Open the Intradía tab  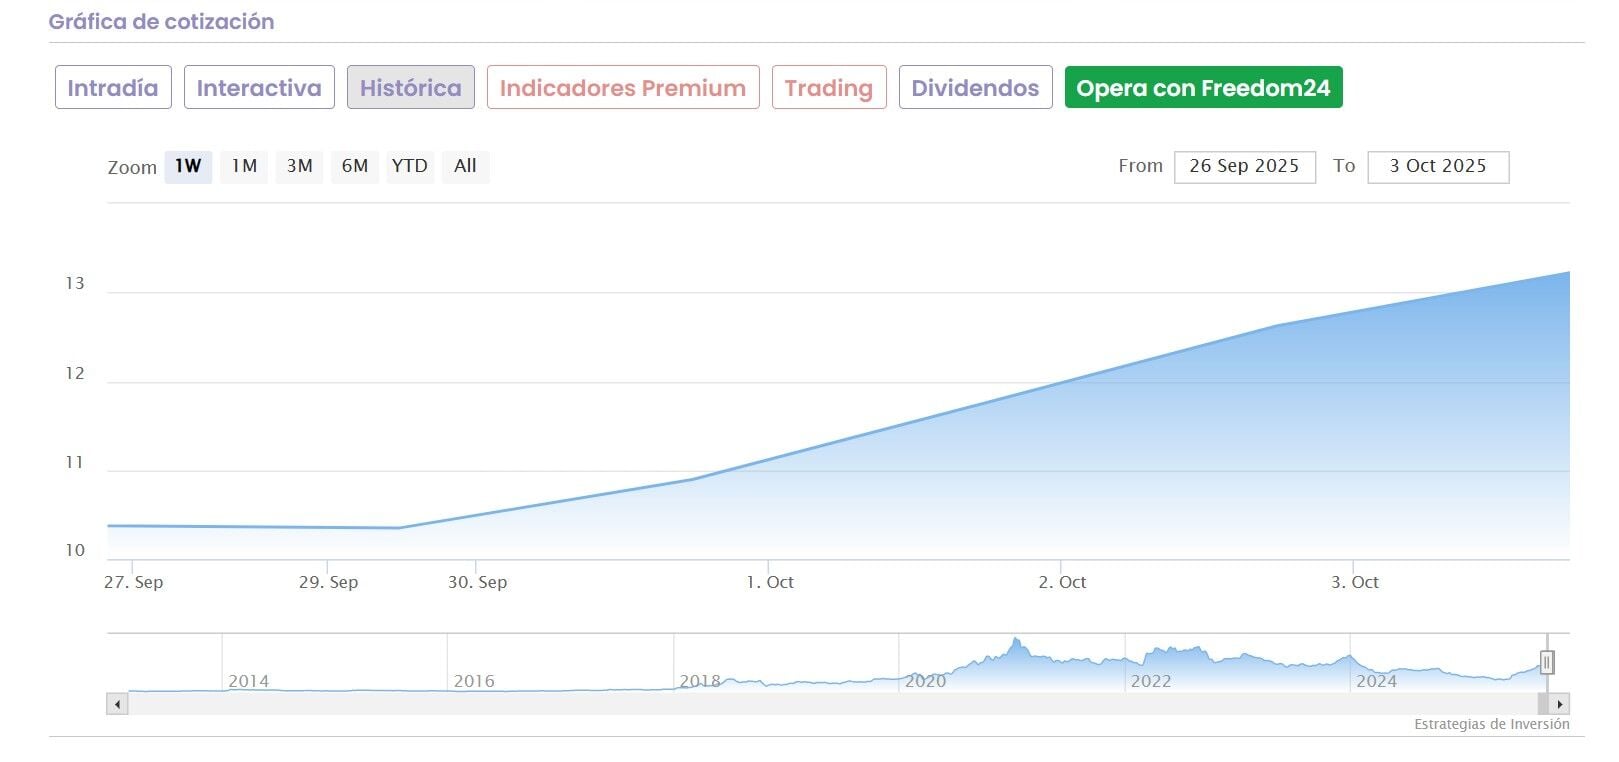(x=113, y=88)
